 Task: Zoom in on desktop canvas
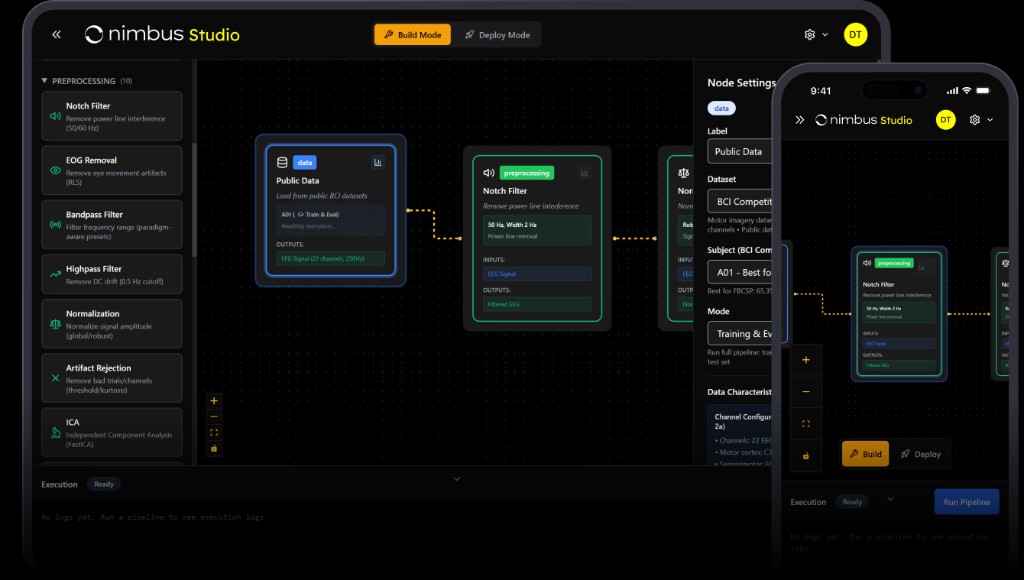(214, 401)
